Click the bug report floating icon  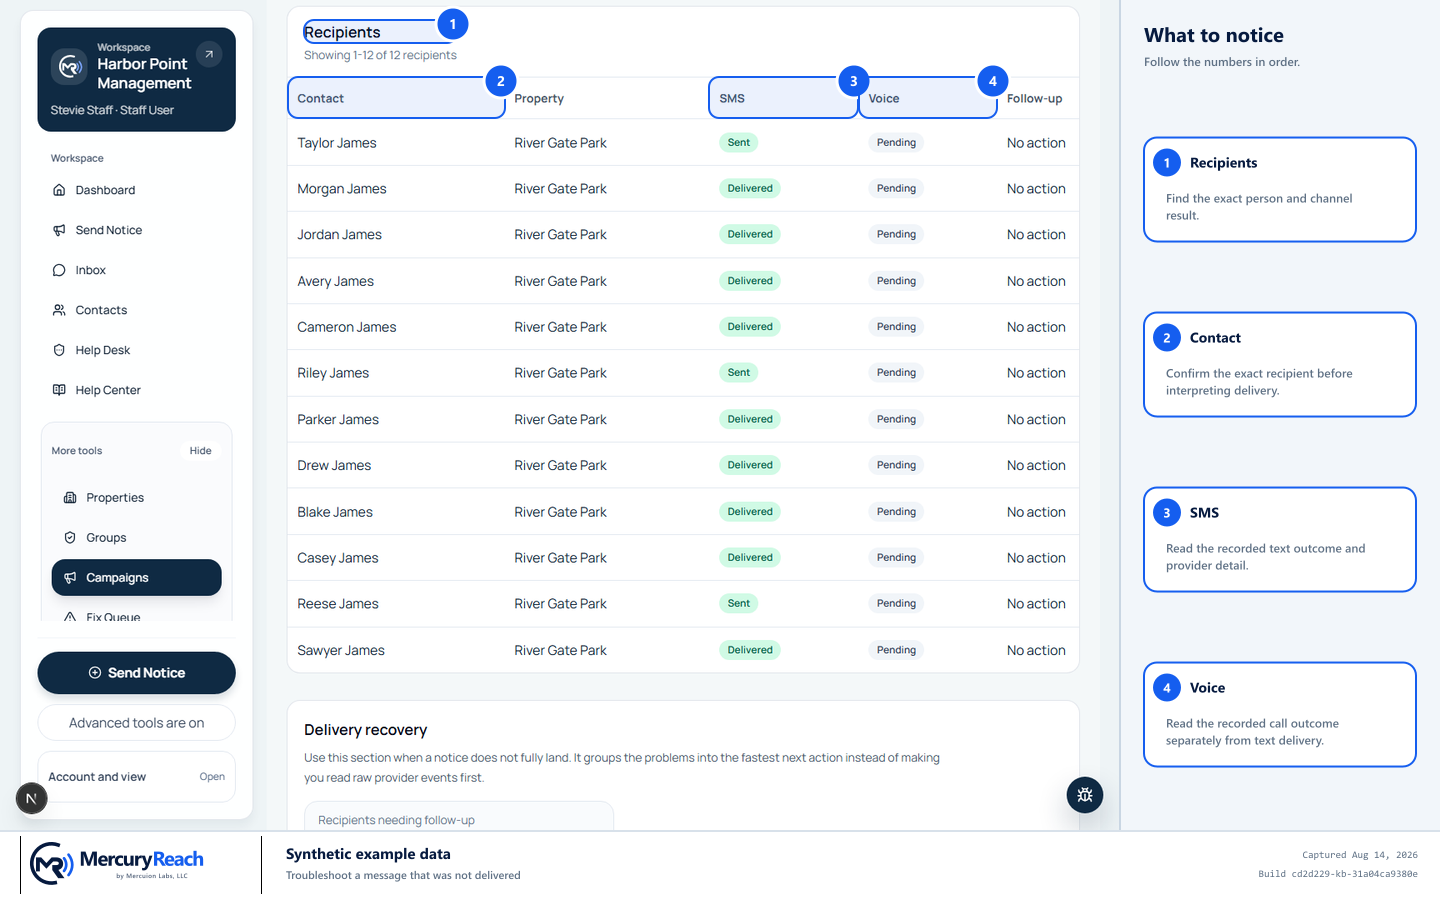coord(1085,795)
